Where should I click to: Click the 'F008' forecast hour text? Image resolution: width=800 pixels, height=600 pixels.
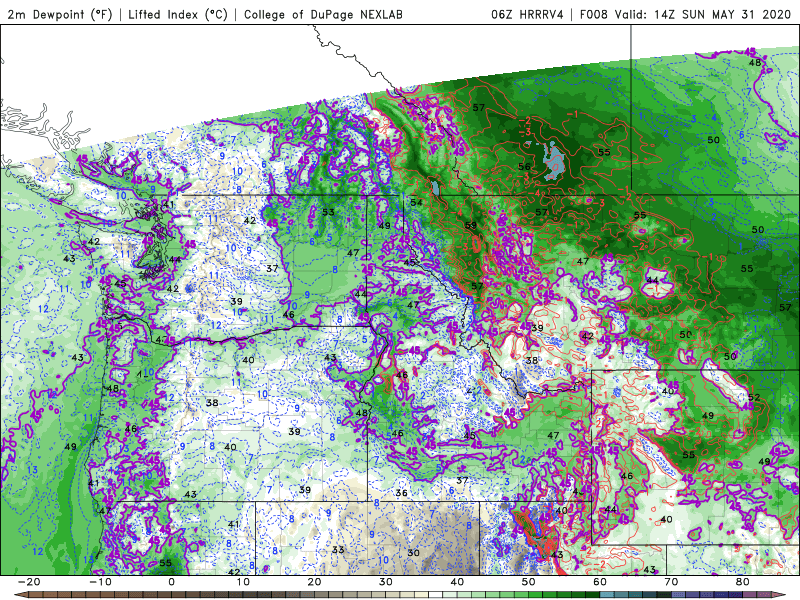pyautogui.click(x=593, y=14)
